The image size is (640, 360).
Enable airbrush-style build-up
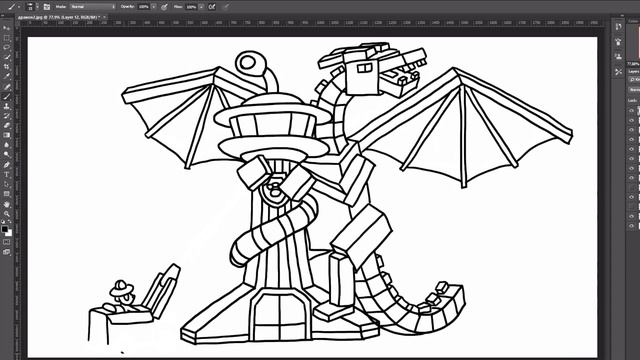click(x=212, y=7)
